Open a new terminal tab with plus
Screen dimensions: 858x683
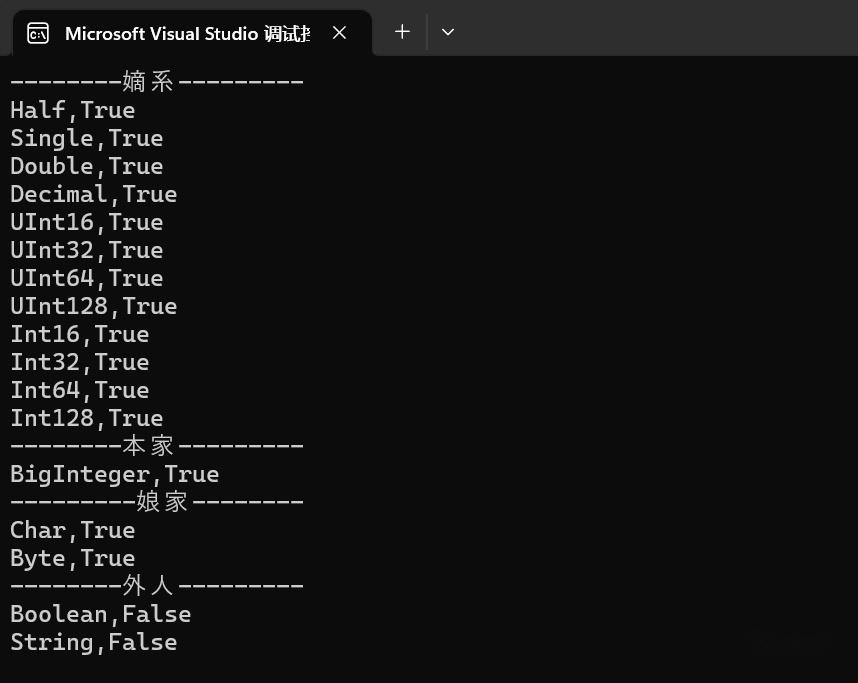402,32
